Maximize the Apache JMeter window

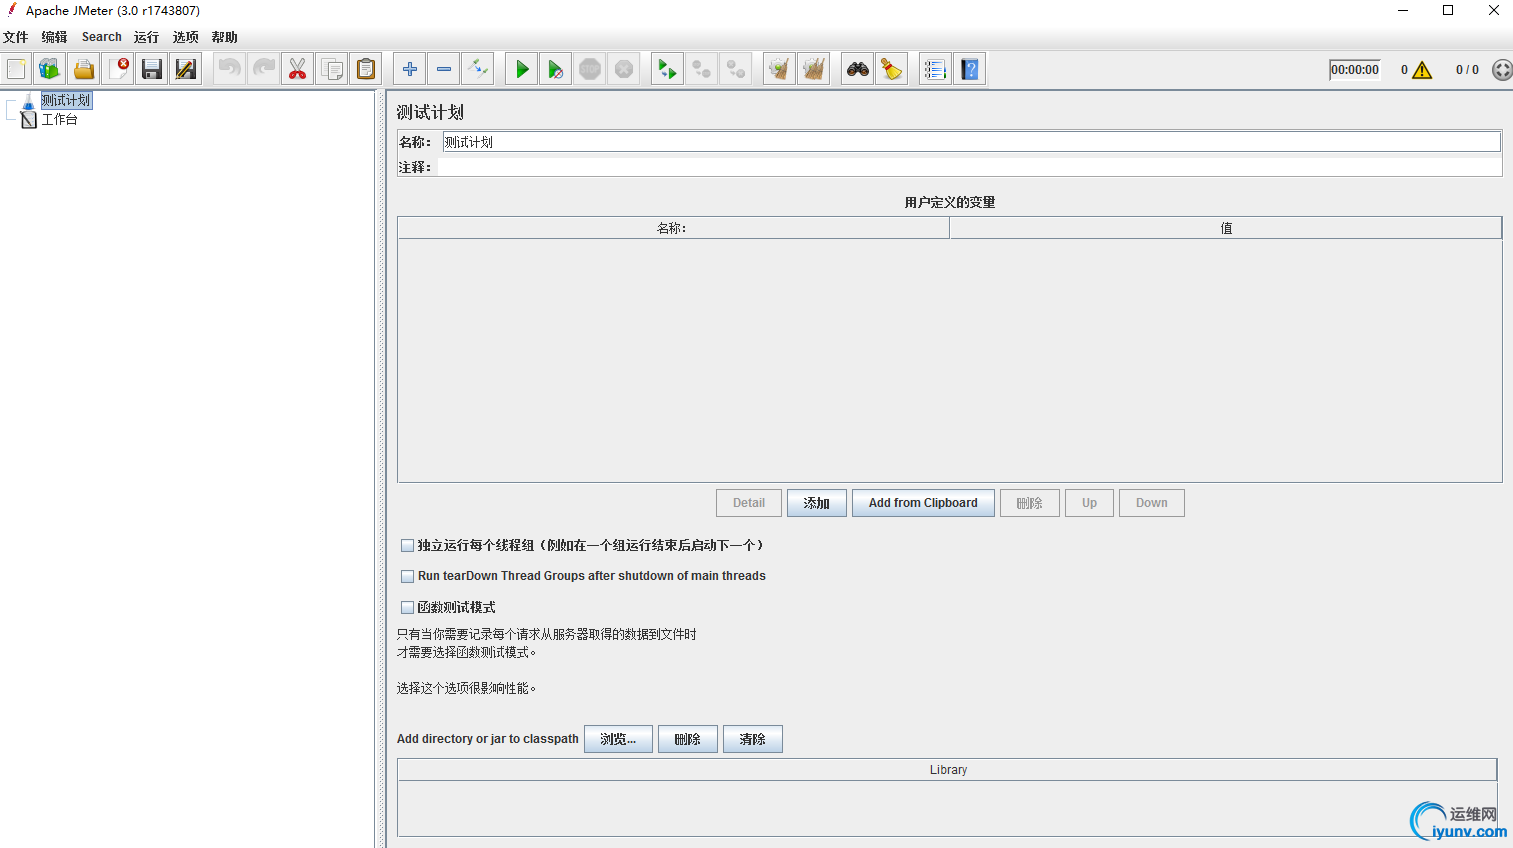[x=1448, y=10]
